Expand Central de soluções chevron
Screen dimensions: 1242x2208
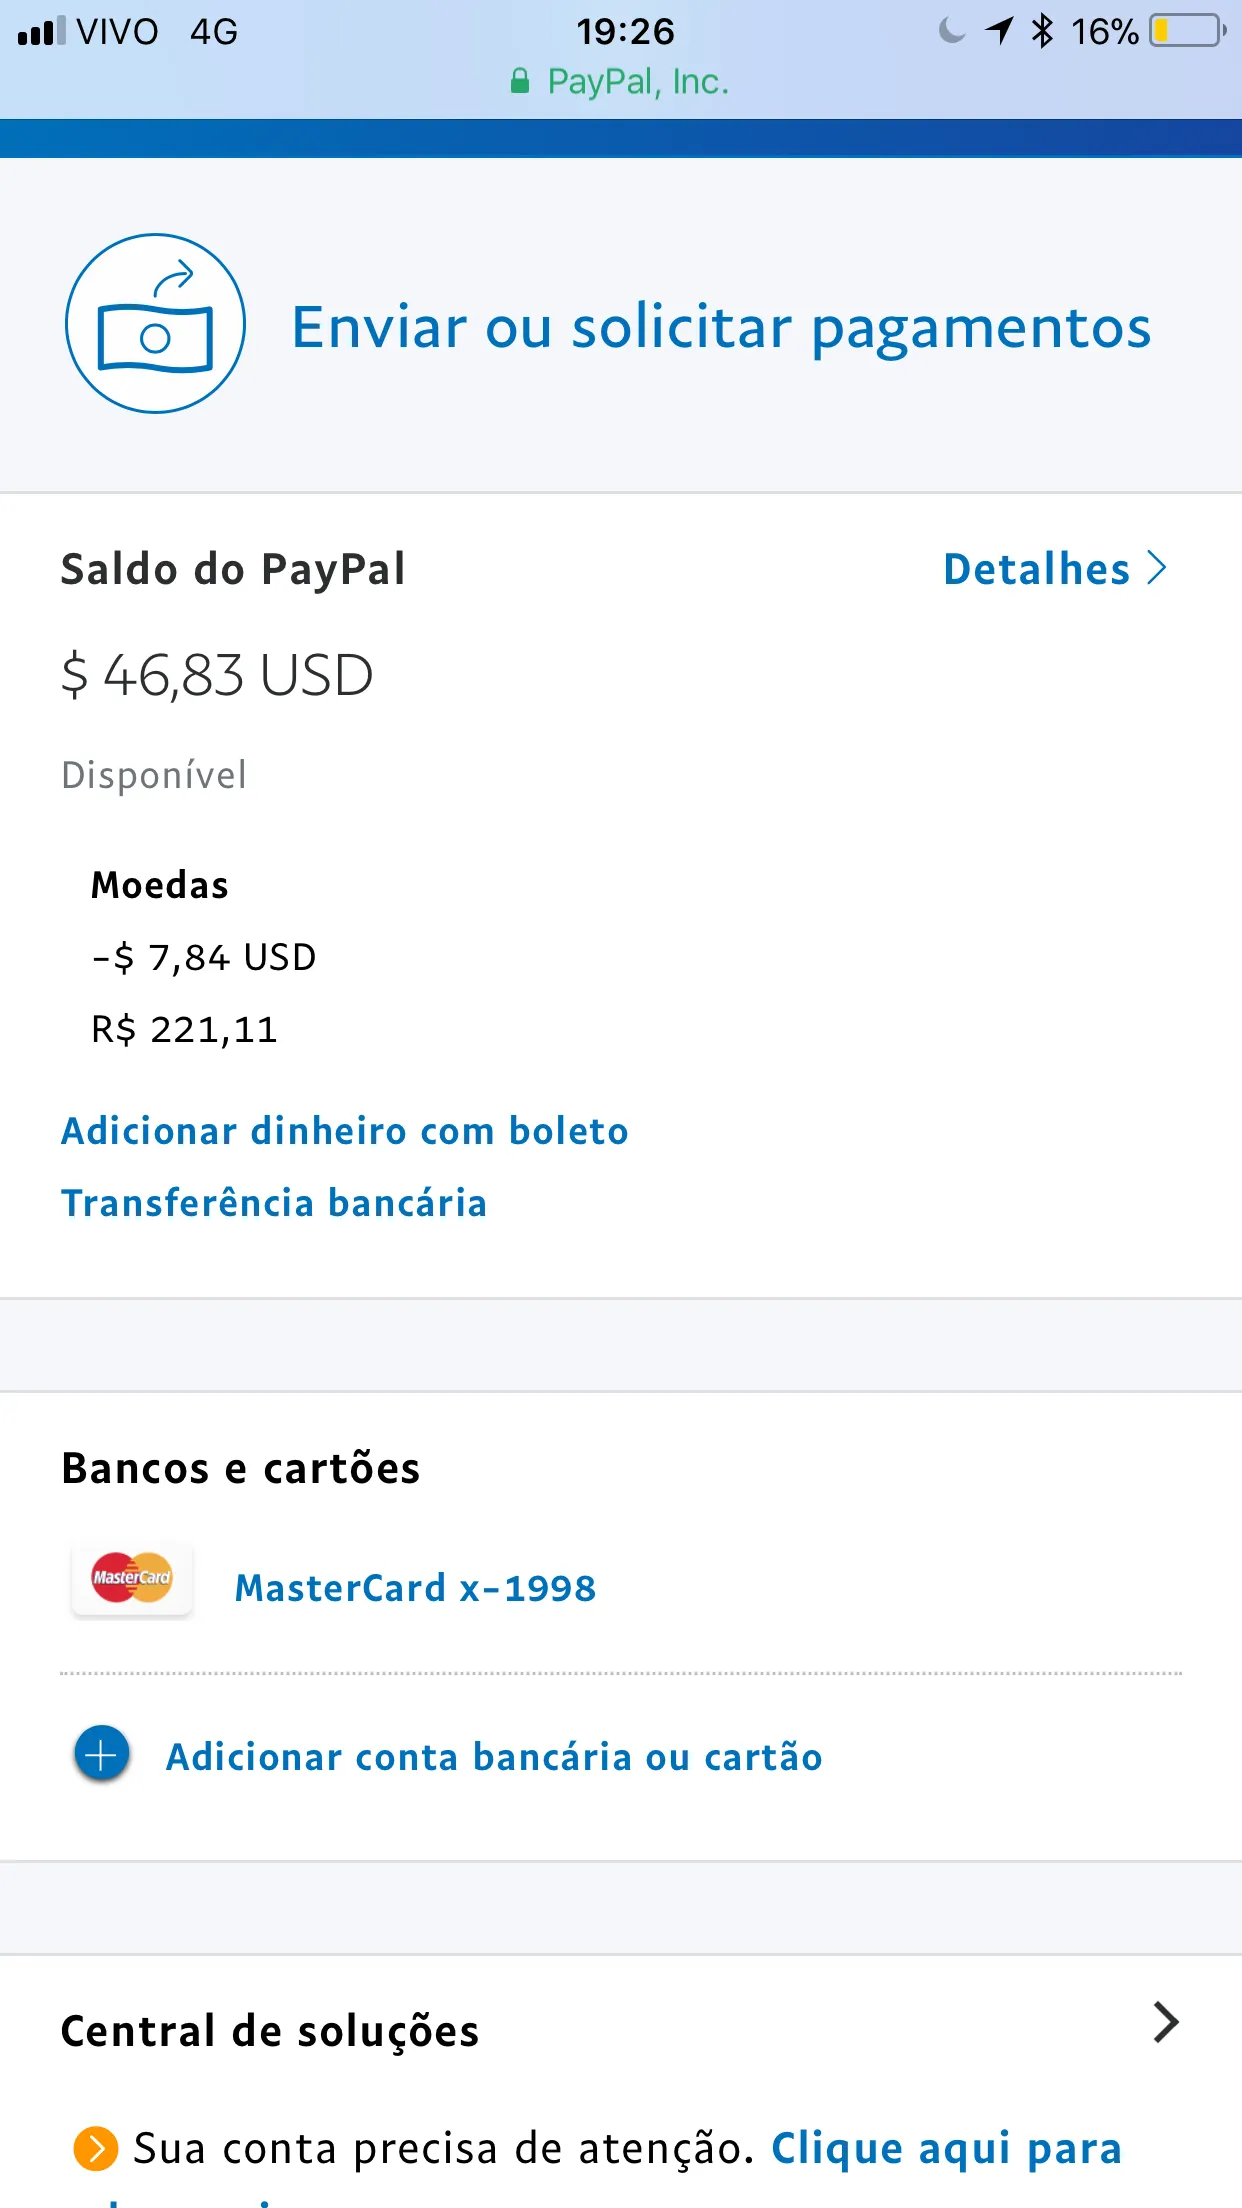(x=1165, y=2022)
